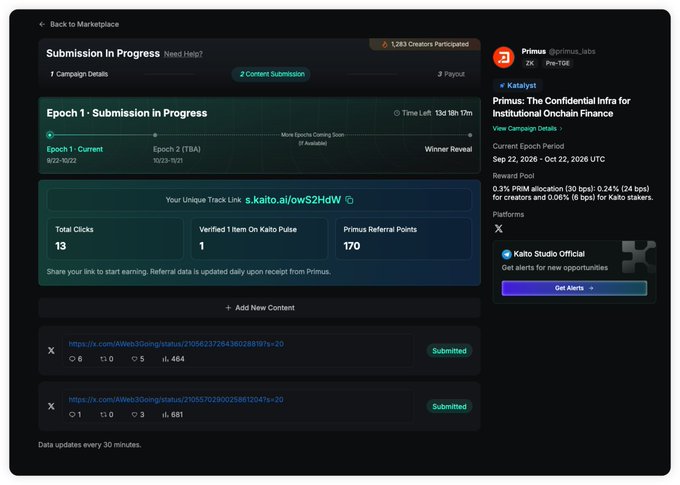
Task: Click the Time Left 13d 18h 17m value
Action: click(454, 113)
